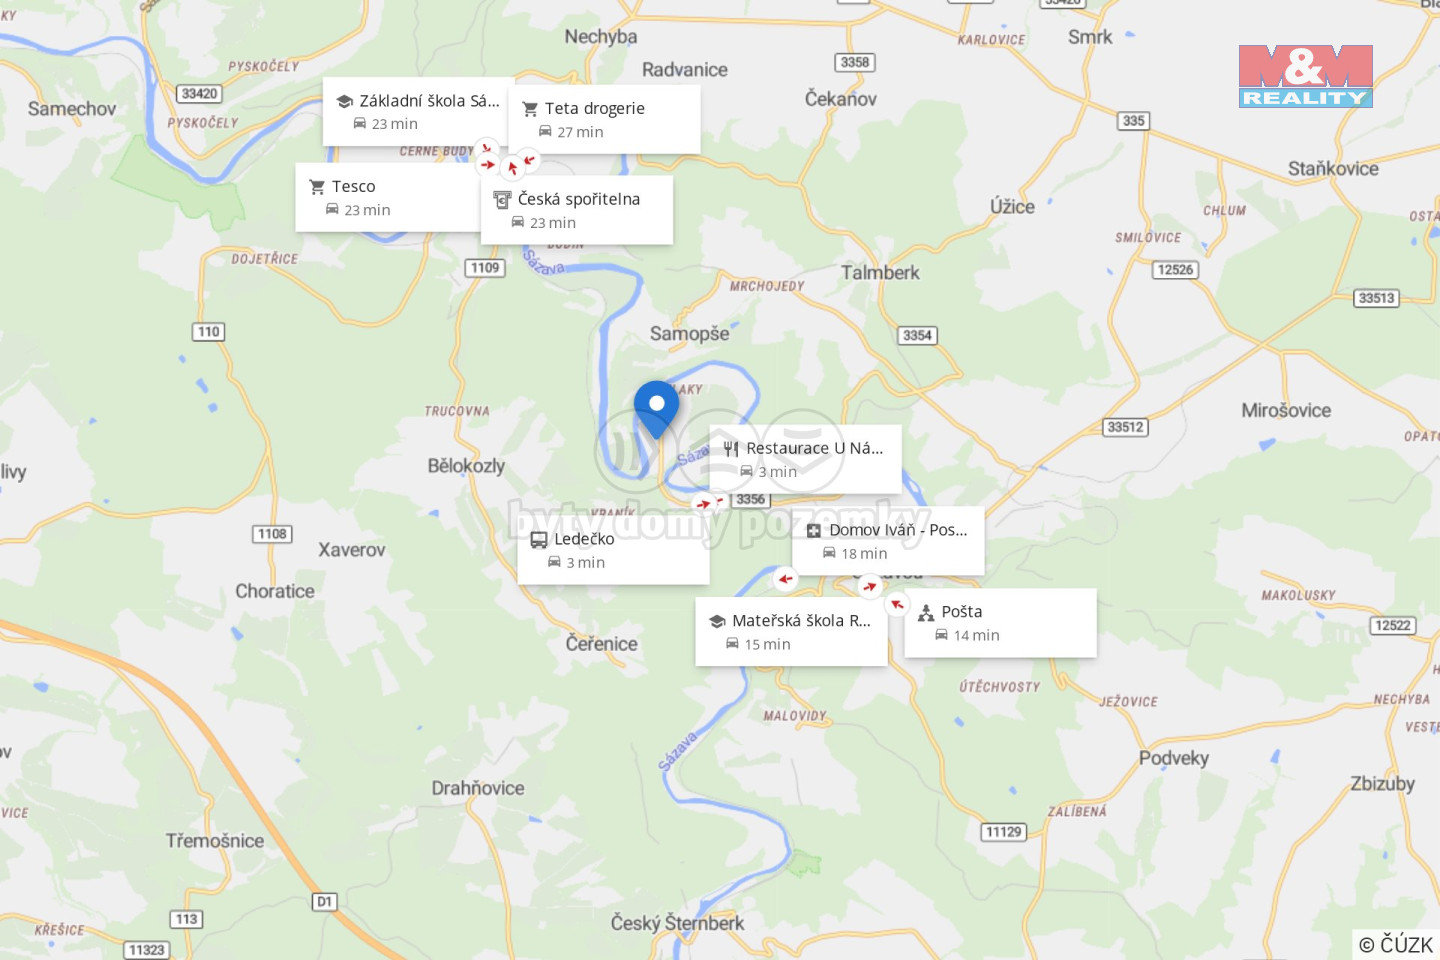
Task: Click the Český Šternberk town label
Action: click(x=677, y=923)
